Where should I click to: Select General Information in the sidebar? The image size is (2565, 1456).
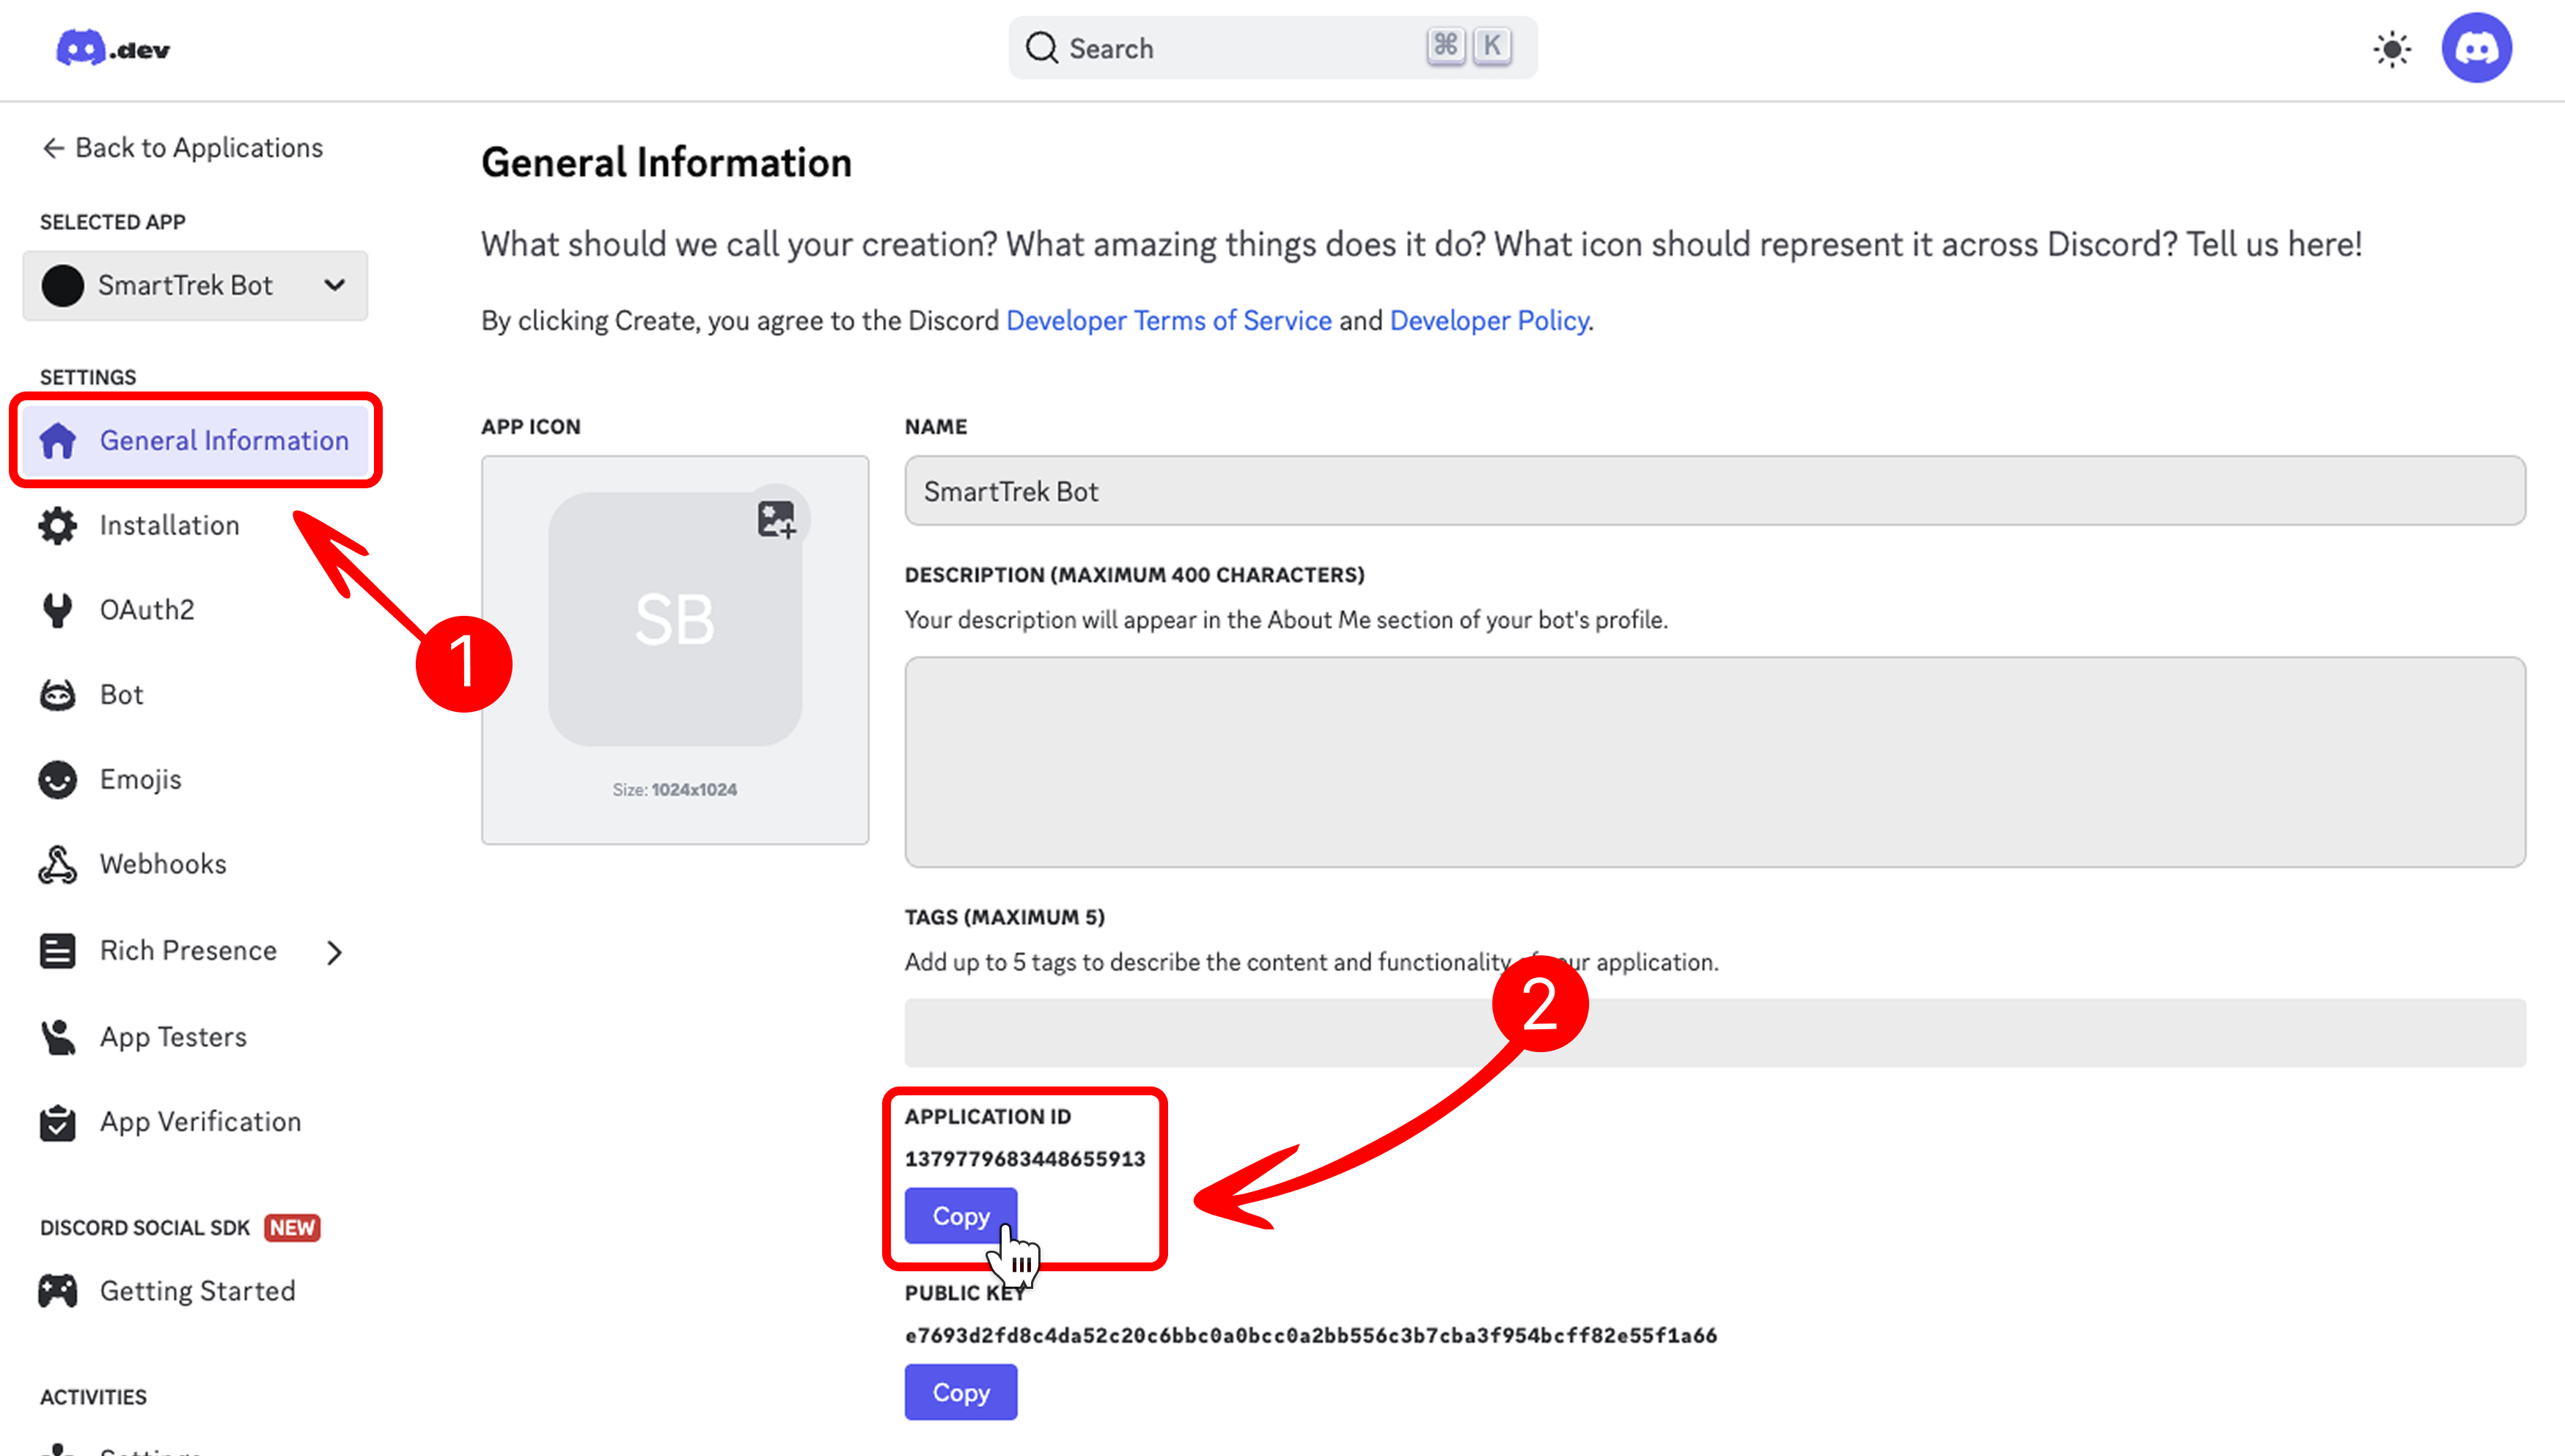click(196, 440)
